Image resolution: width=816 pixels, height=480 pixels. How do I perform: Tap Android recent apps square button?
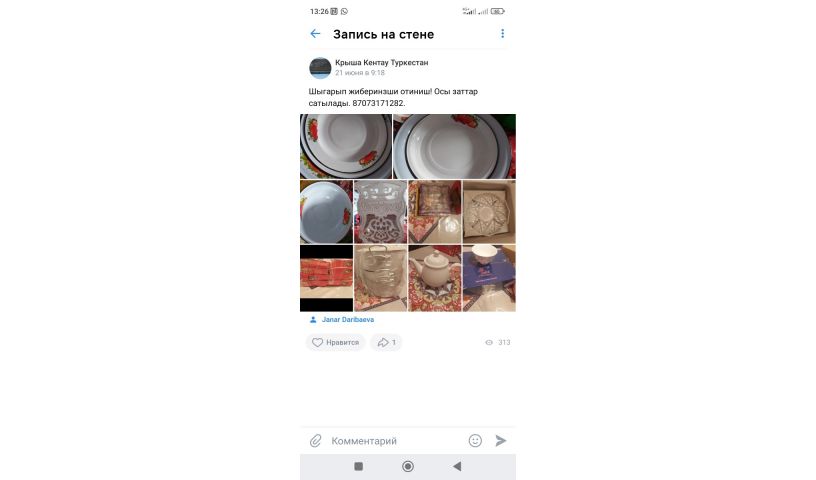359,466
